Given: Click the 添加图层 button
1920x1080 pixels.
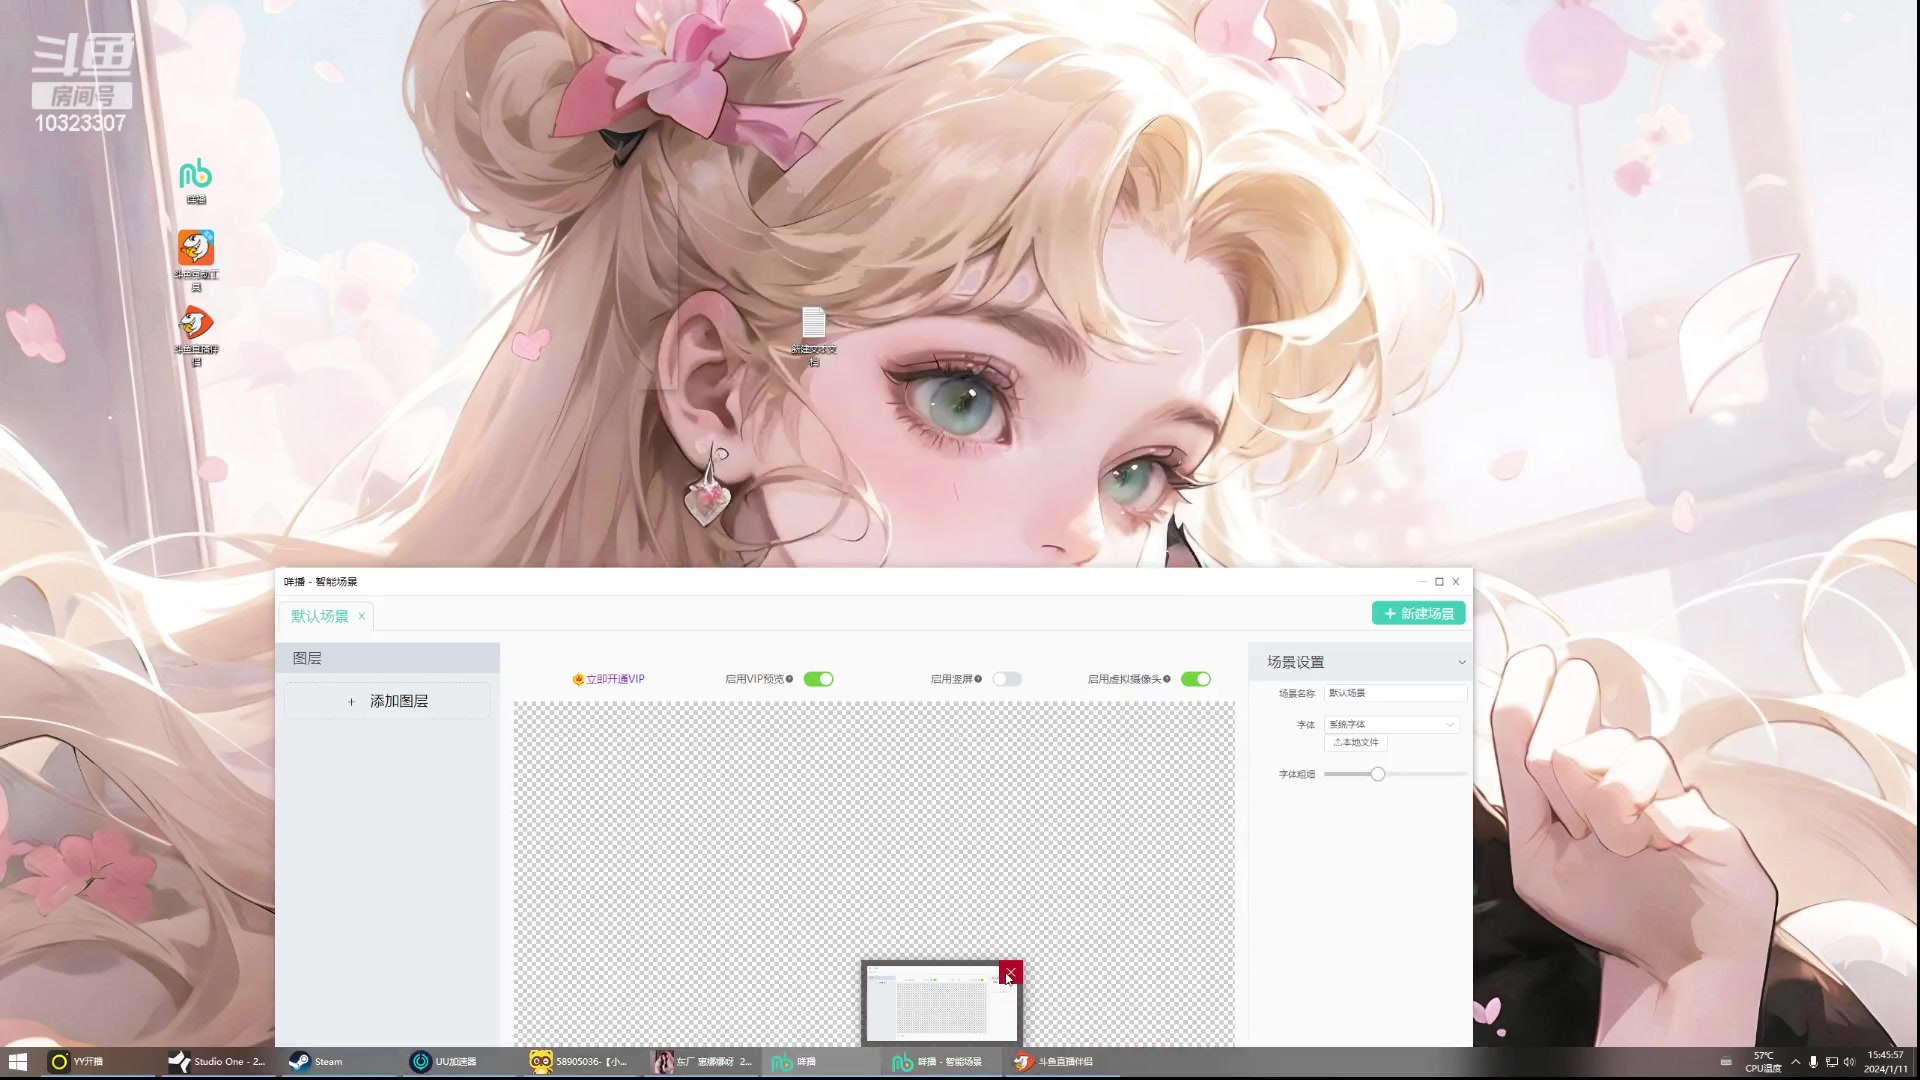Looking at the screenshot, I should (x=388, y=701).
